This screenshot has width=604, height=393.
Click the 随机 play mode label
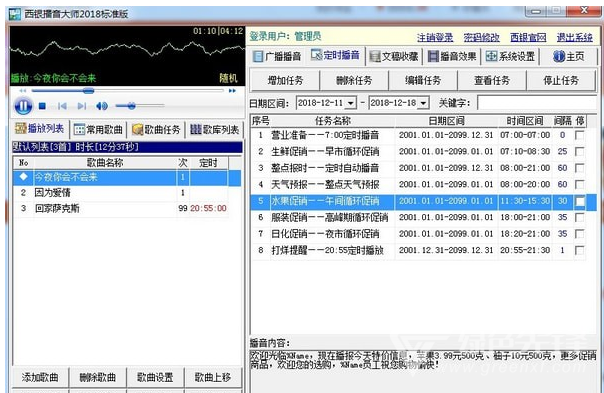[228, 78]
